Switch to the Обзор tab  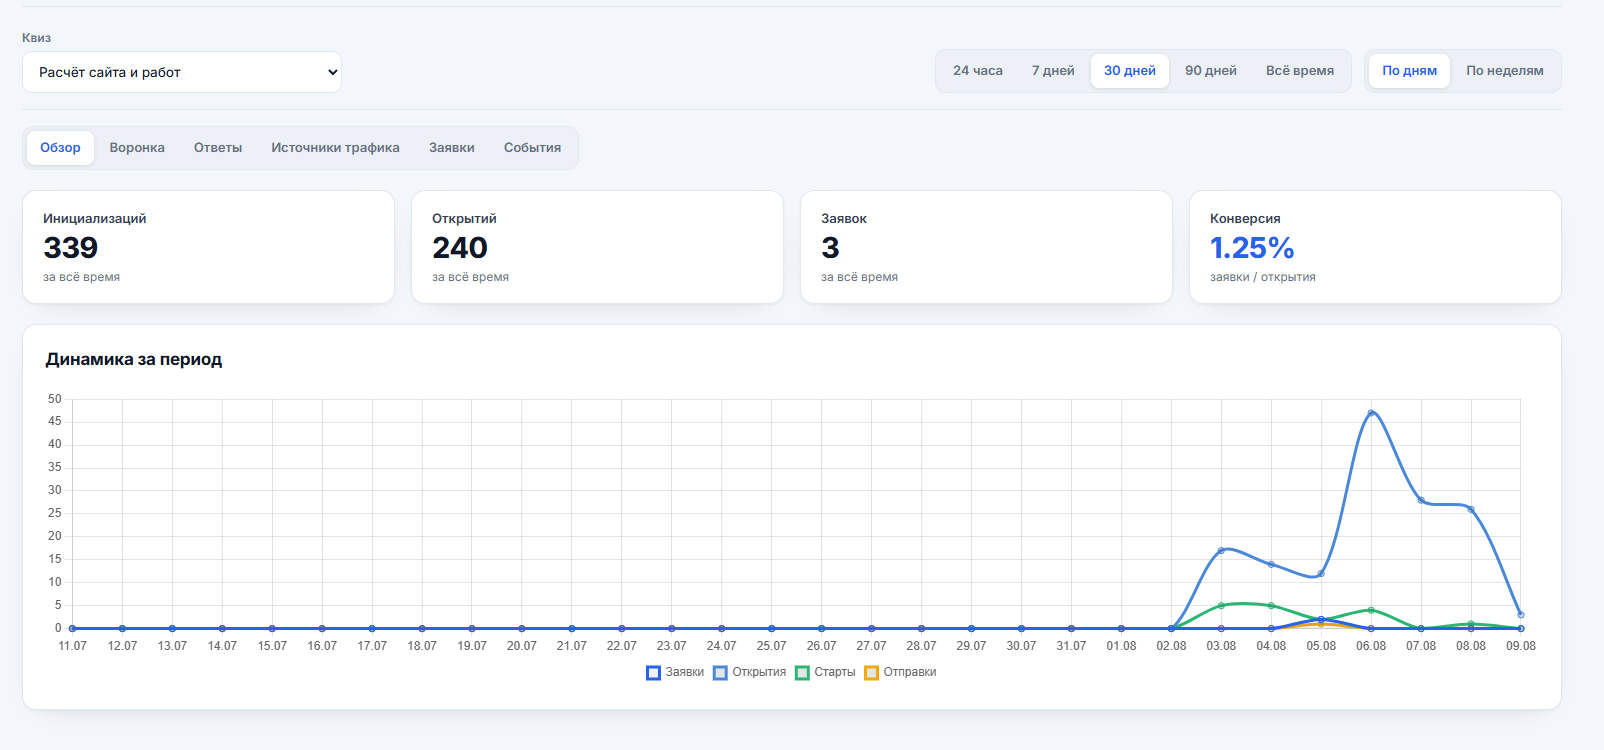point(60,148)
